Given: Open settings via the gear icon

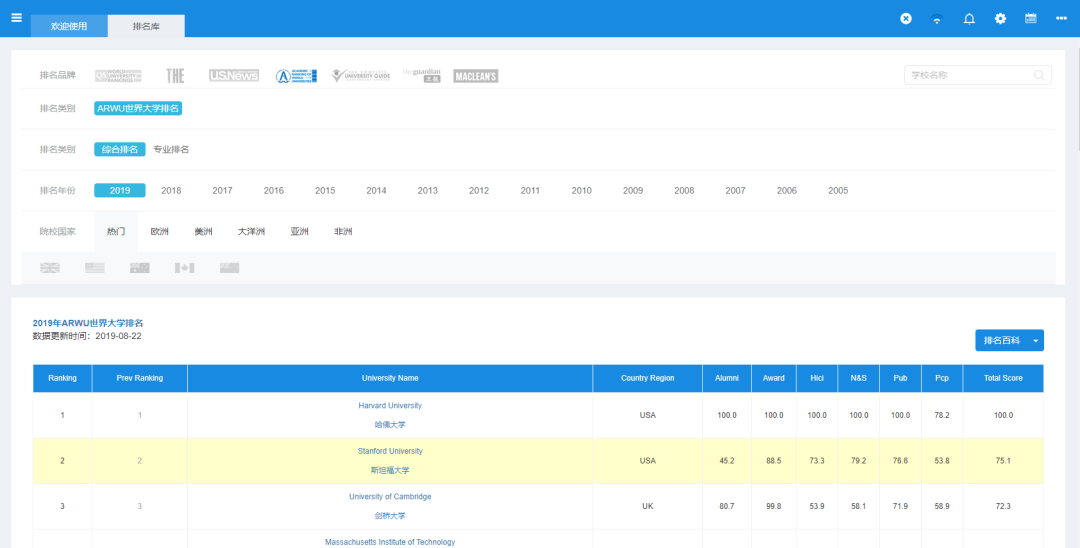Looking at the screenshot, I should click(x=1000, y=19).
